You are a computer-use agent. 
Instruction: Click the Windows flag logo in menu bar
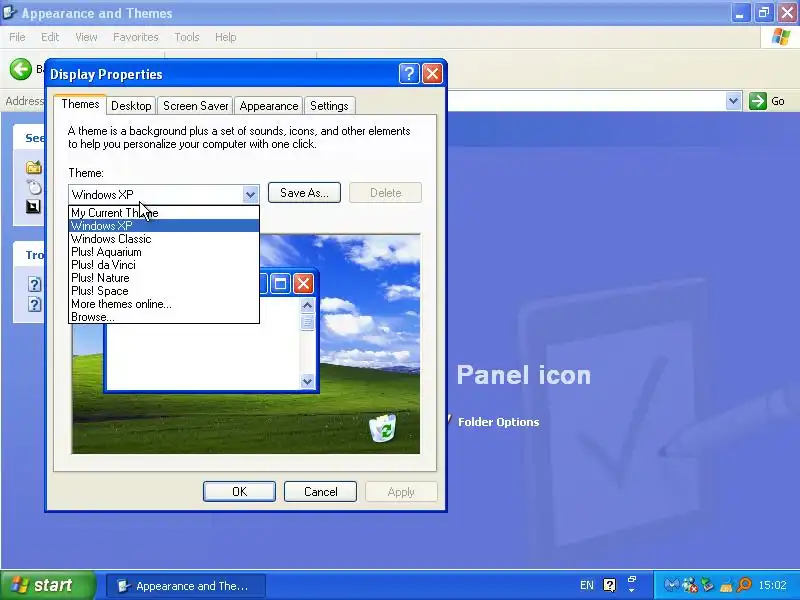(x=781, y=37)
